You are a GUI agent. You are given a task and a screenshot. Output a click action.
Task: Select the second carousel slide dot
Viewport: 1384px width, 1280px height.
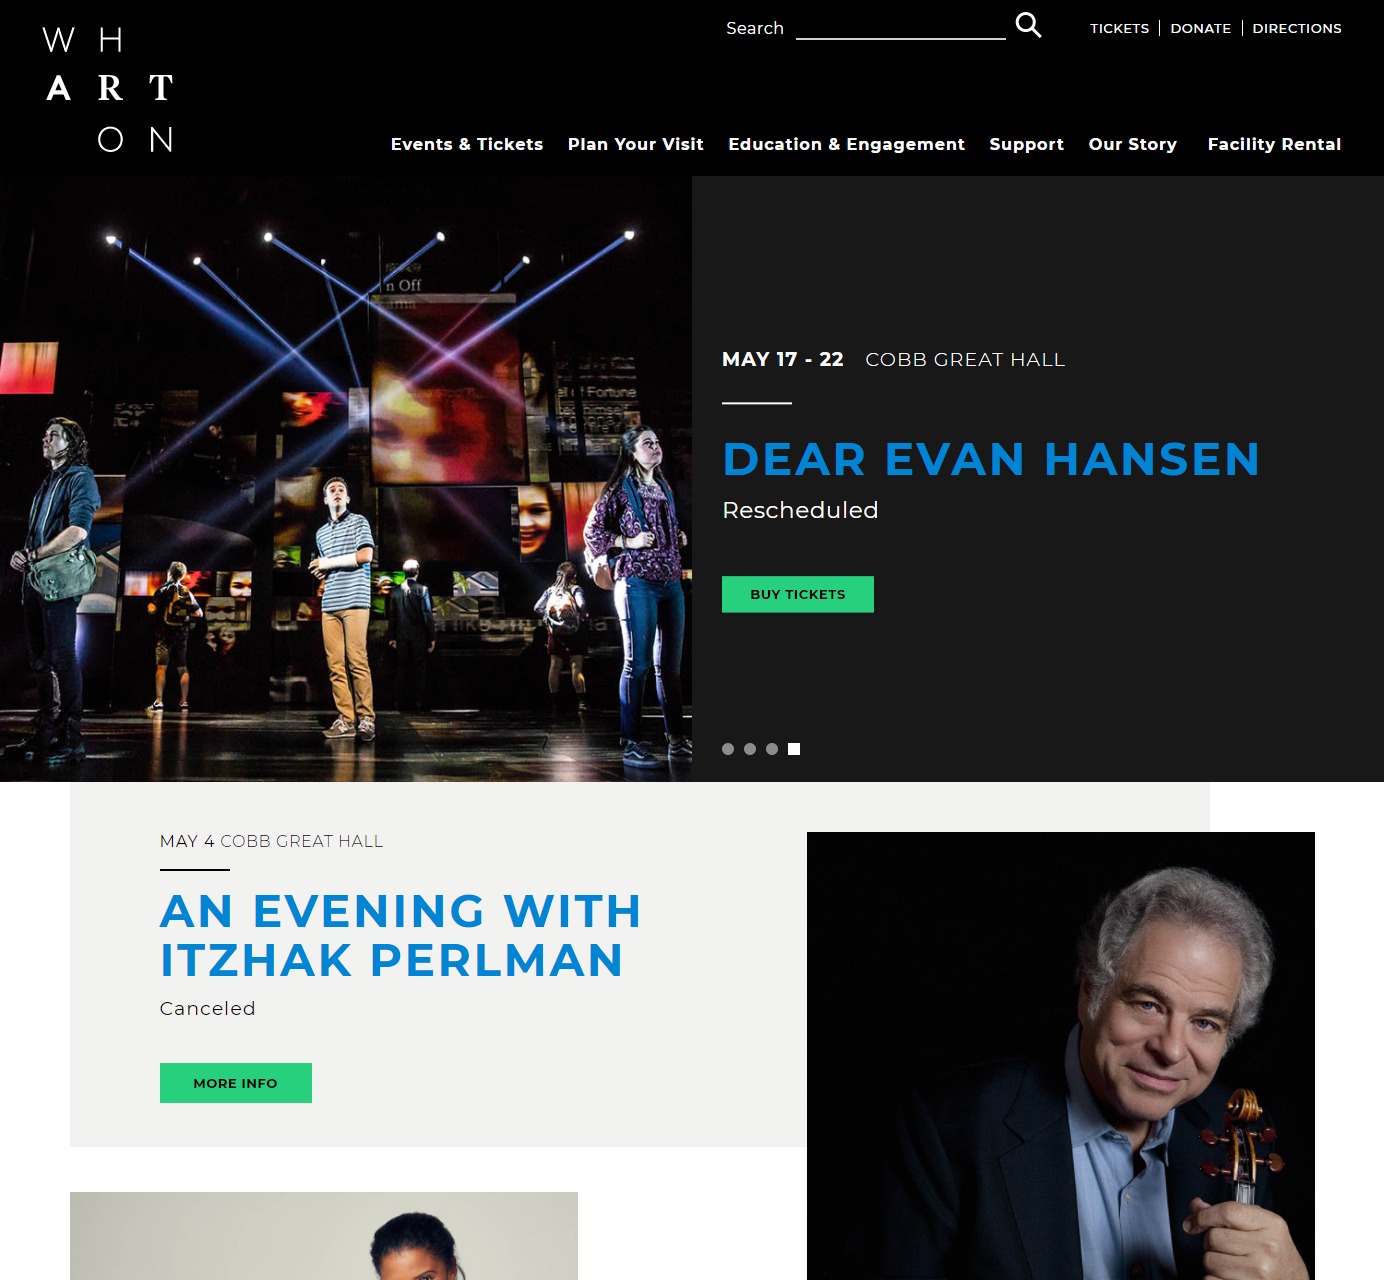tap(750, 749)
